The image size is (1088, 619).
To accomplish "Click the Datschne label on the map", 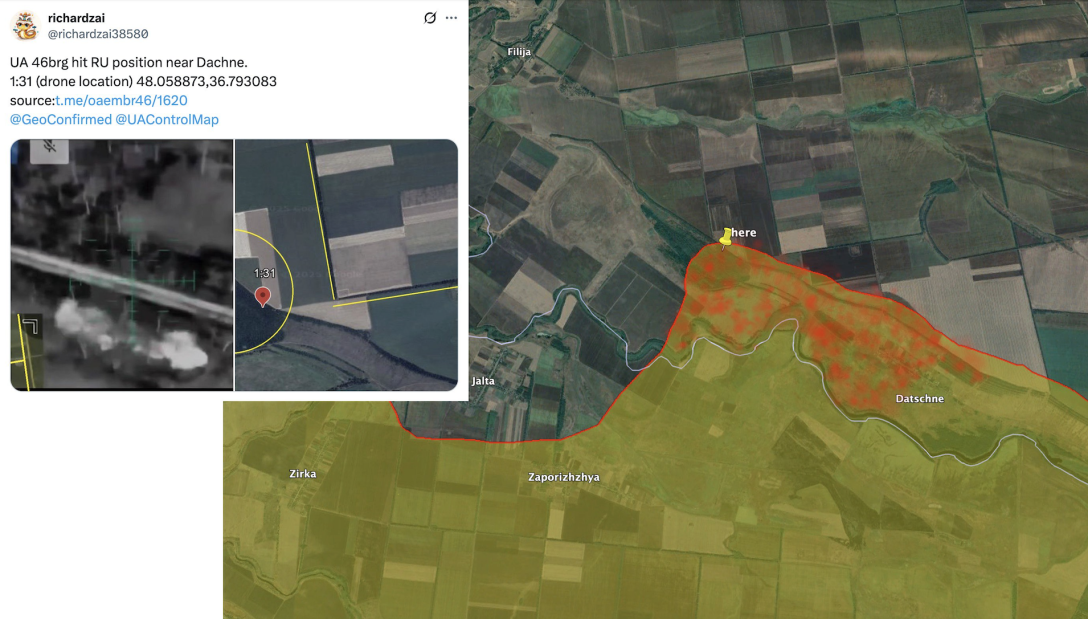I will (919, 399).
